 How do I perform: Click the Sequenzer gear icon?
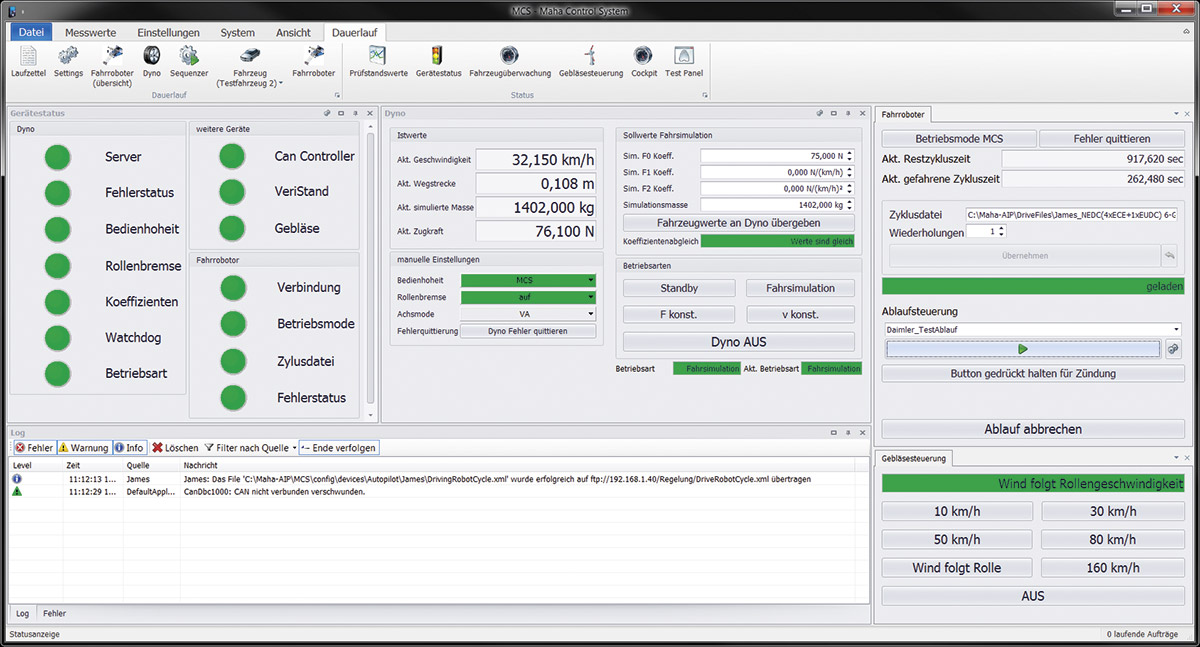[188, 59]
